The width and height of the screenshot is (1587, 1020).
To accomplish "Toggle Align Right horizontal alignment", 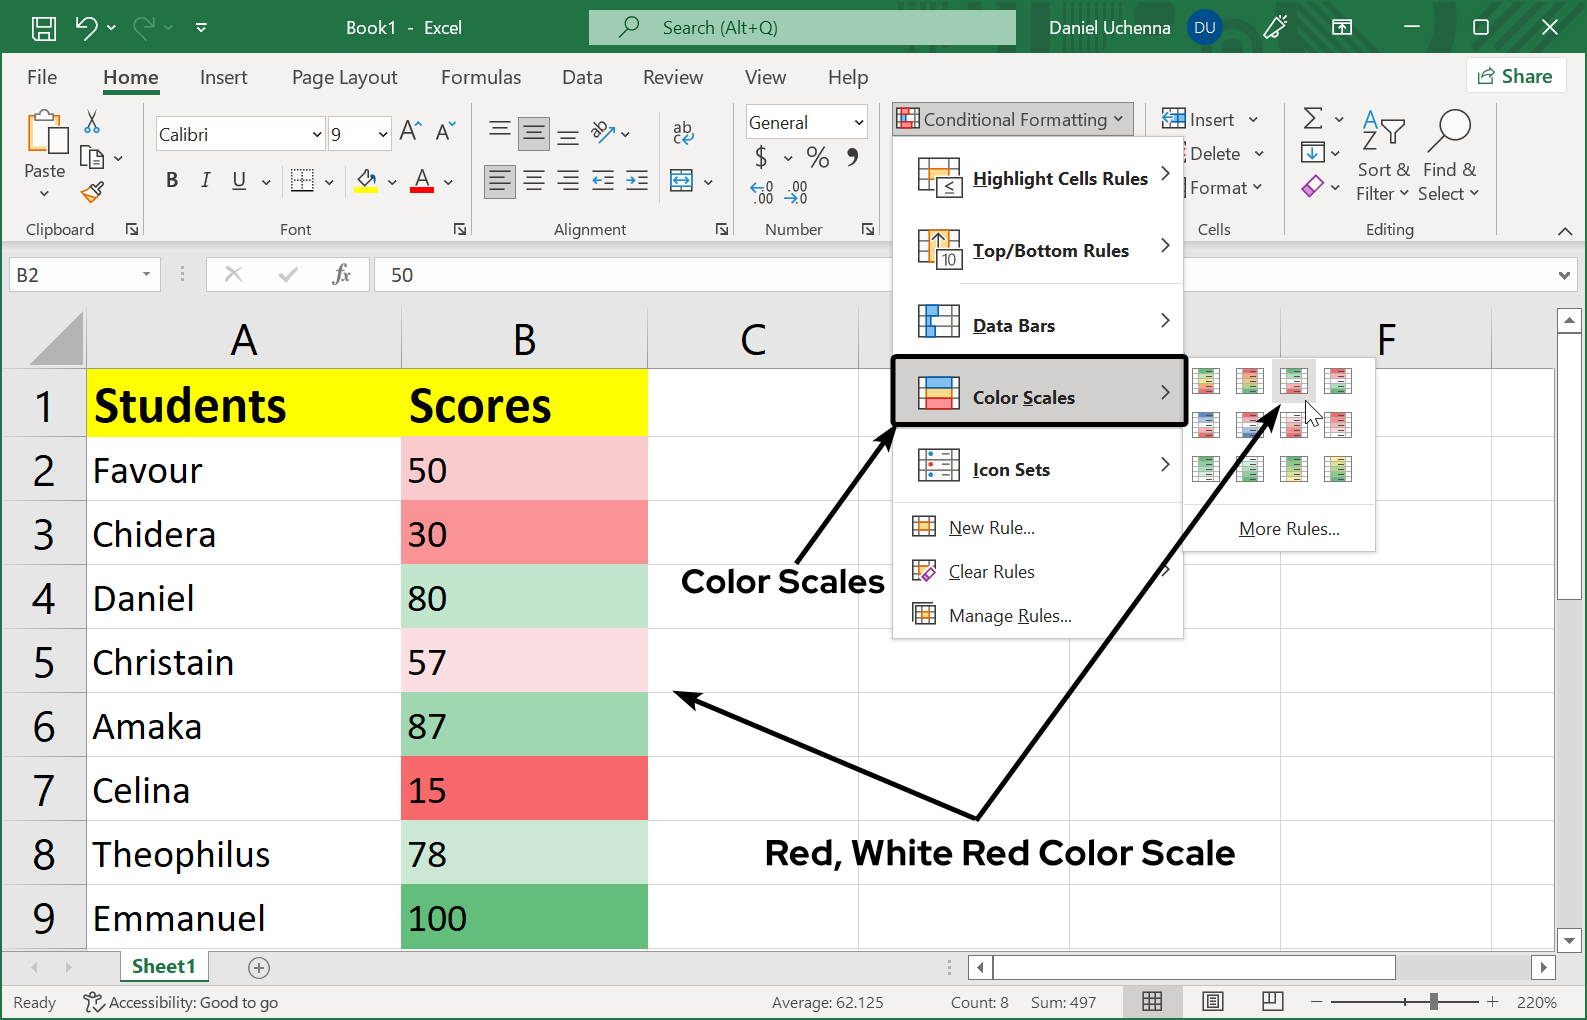I will click(x=568, y=181).
